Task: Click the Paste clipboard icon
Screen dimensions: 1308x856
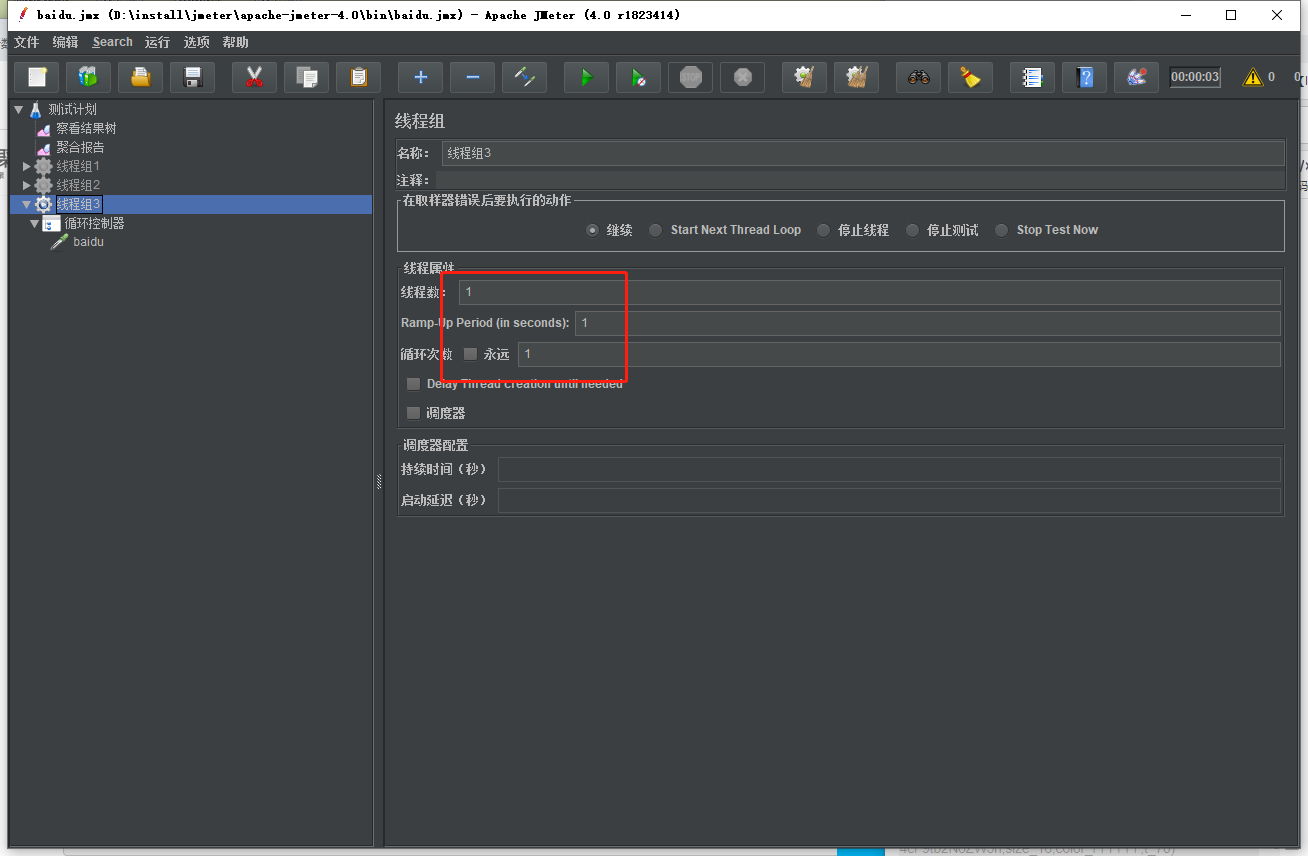Action: (359, 77)
